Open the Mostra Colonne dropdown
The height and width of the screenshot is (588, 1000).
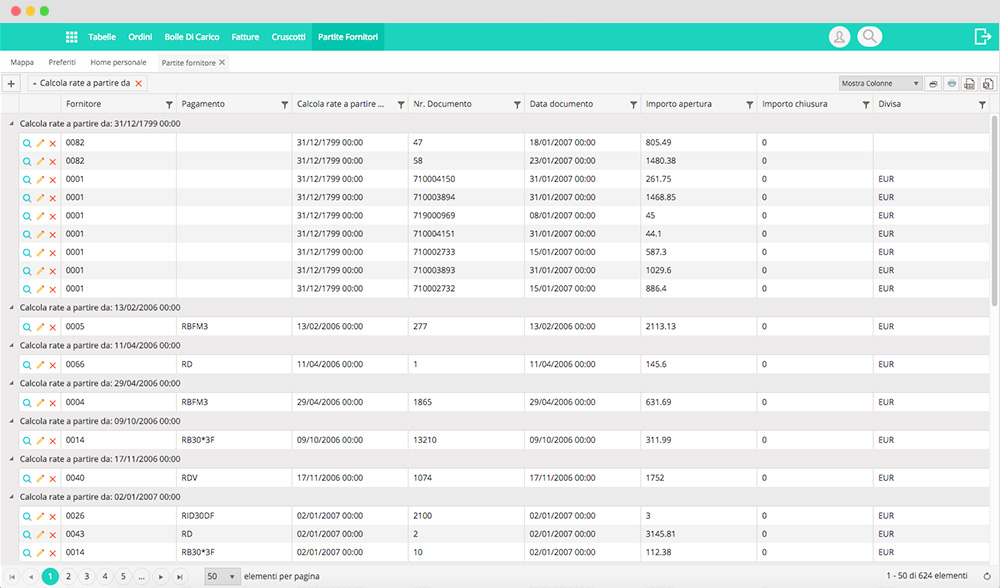(880, 84)
